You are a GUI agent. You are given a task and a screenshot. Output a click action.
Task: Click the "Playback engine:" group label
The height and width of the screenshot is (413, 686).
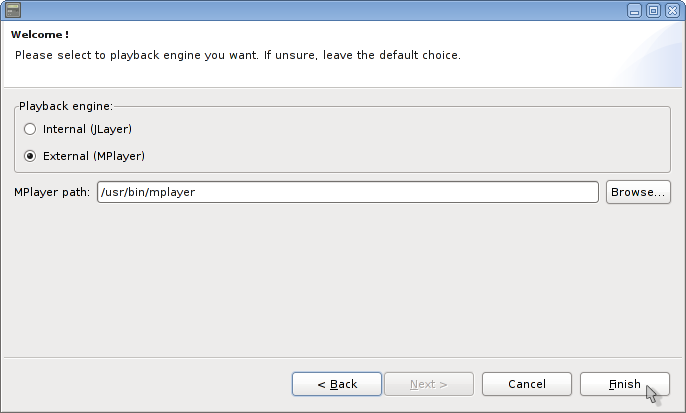[66, 105]
